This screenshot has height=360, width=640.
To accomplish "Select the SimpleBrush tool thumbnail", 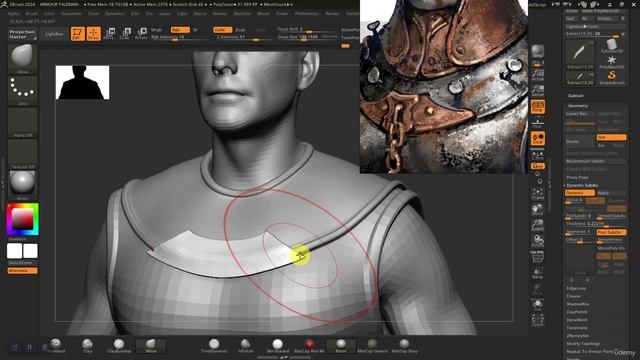I will [x=611, y=78].
